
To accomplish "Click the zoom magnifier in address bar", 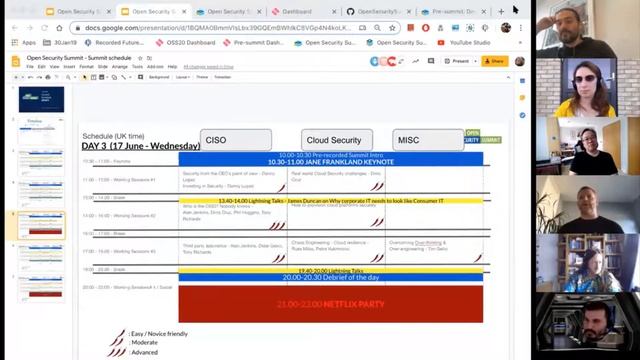I will (377, 28).
